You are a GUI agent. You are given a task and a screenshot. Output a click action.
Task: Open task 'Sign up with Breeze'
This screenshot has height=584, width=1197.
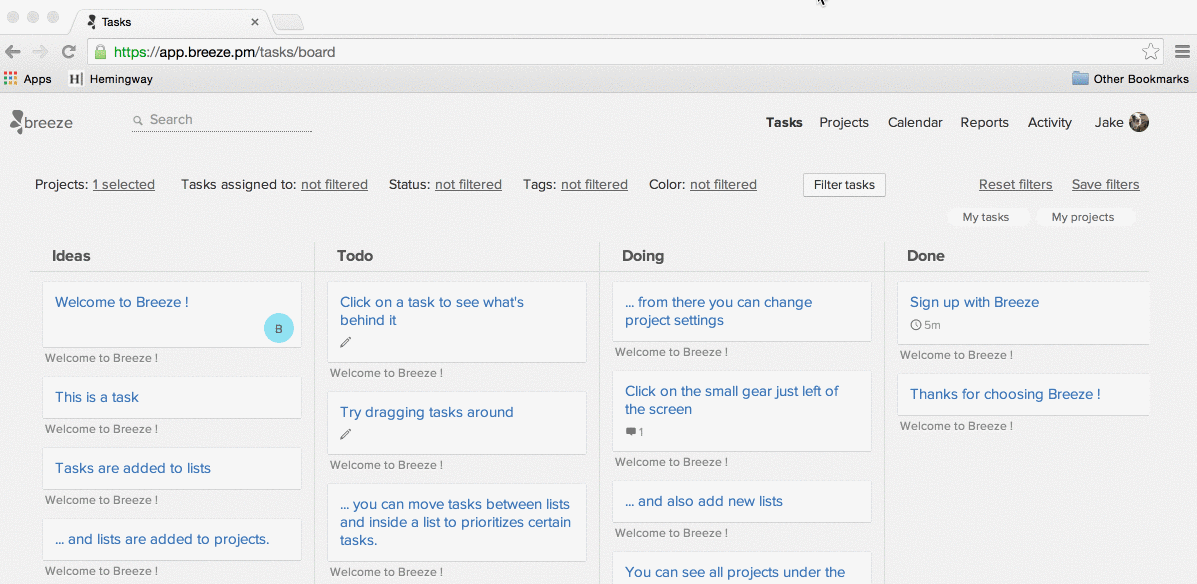click(974, 302)
